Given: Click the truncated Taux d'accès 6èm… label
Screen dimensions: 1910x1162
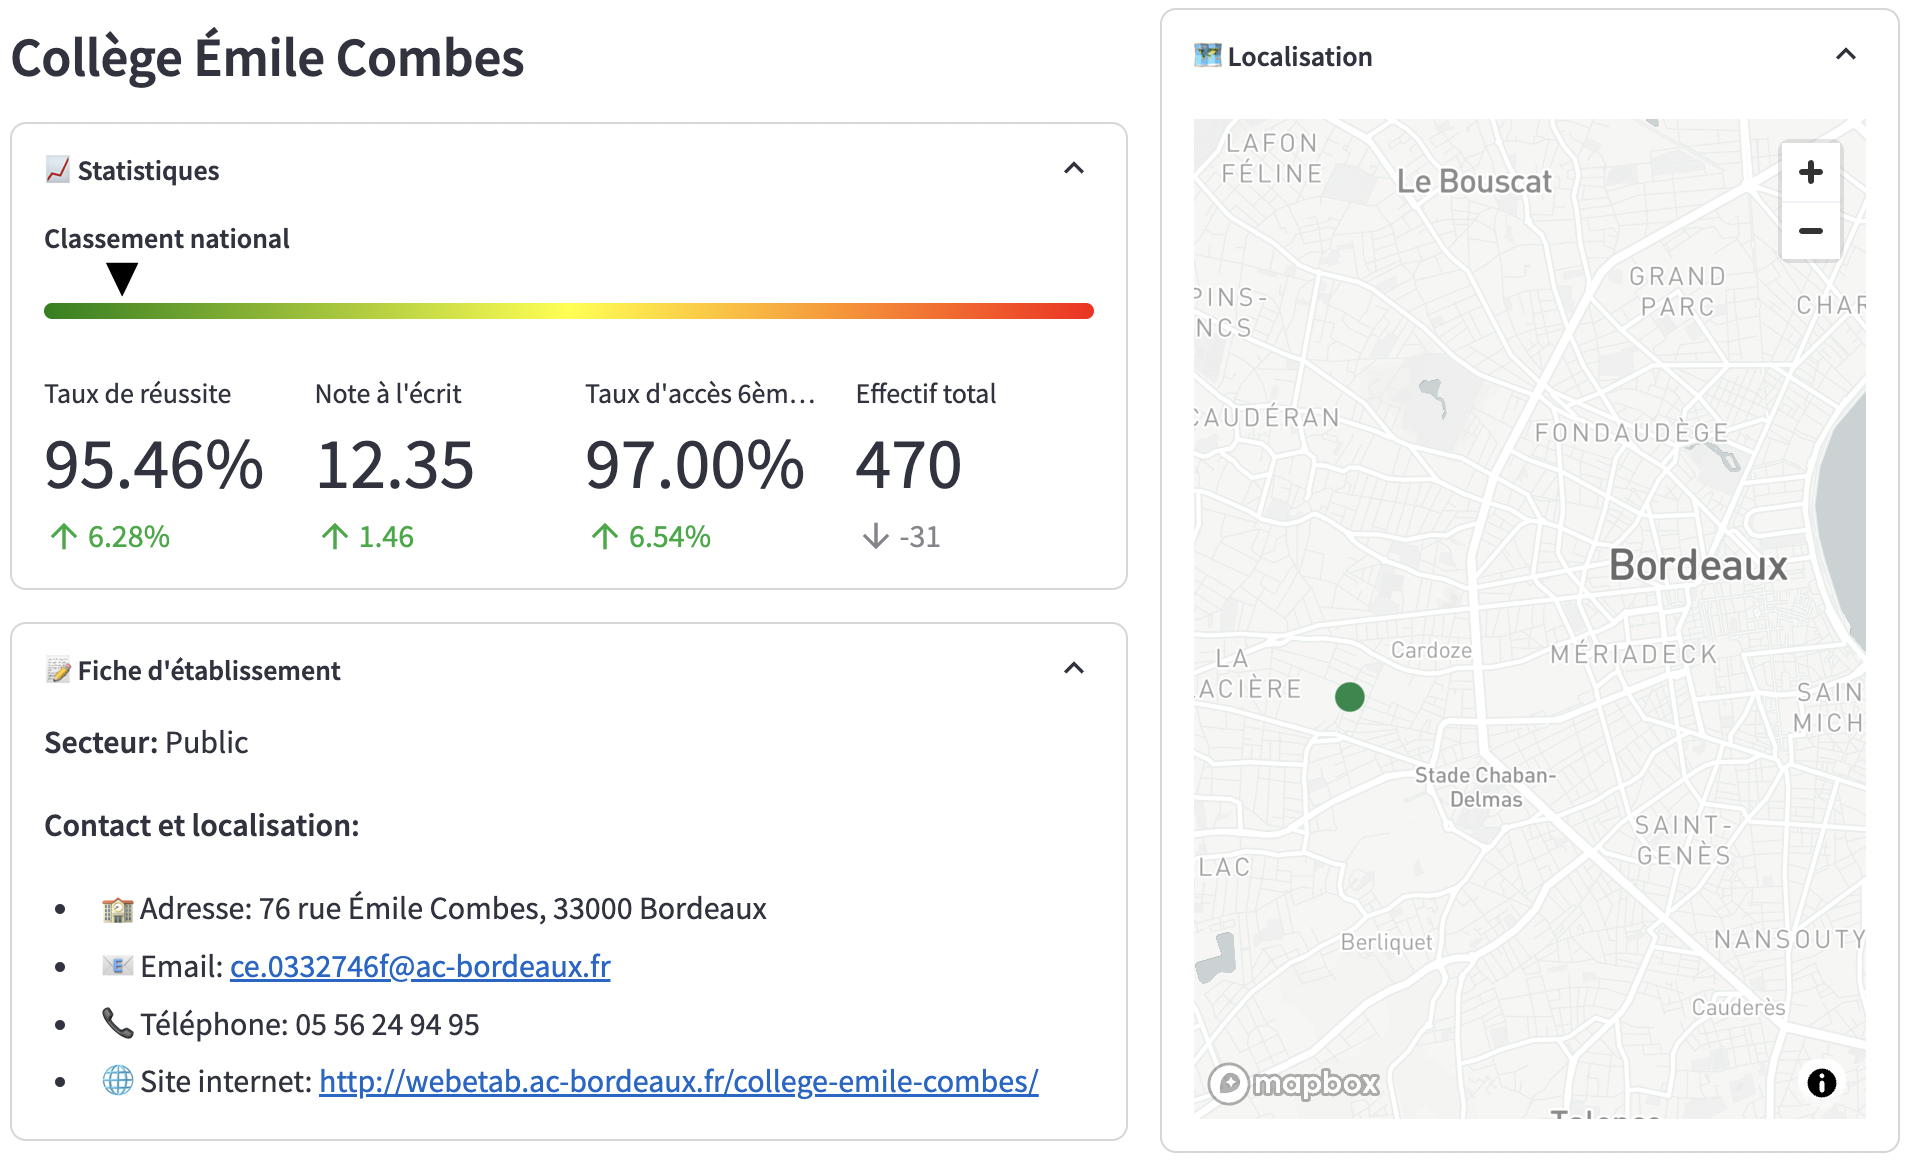Looking at the screenshot, I should [700, 394].
